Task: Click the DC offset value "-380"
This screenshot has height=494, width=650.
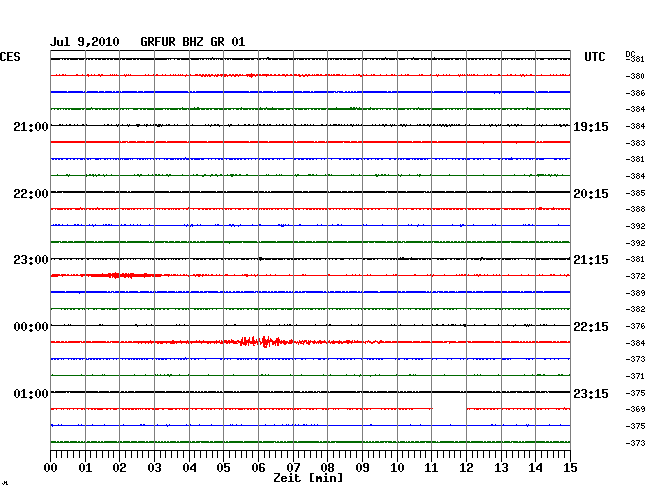Action: tap(635, 76)
